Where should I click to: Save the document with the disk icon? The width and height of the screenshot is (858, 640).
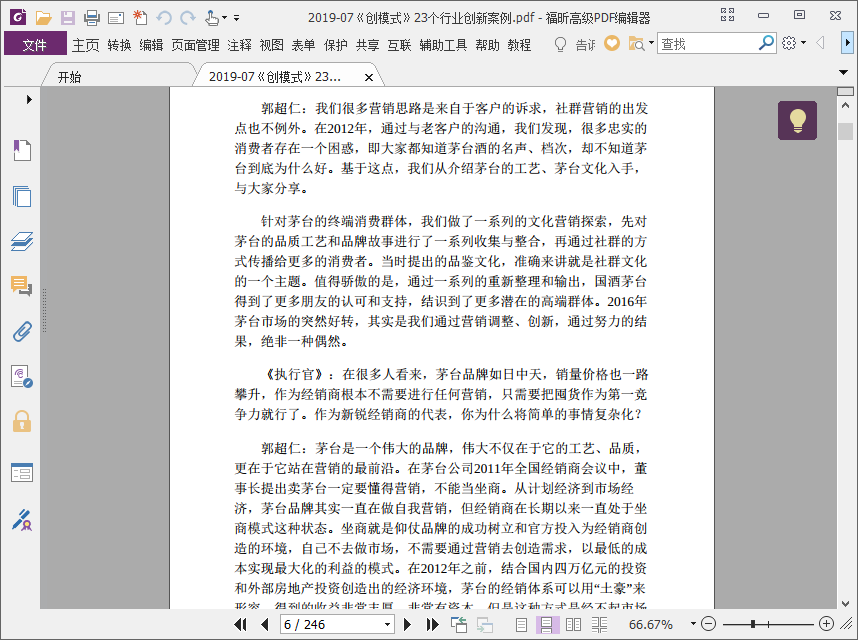coord(68,18)
